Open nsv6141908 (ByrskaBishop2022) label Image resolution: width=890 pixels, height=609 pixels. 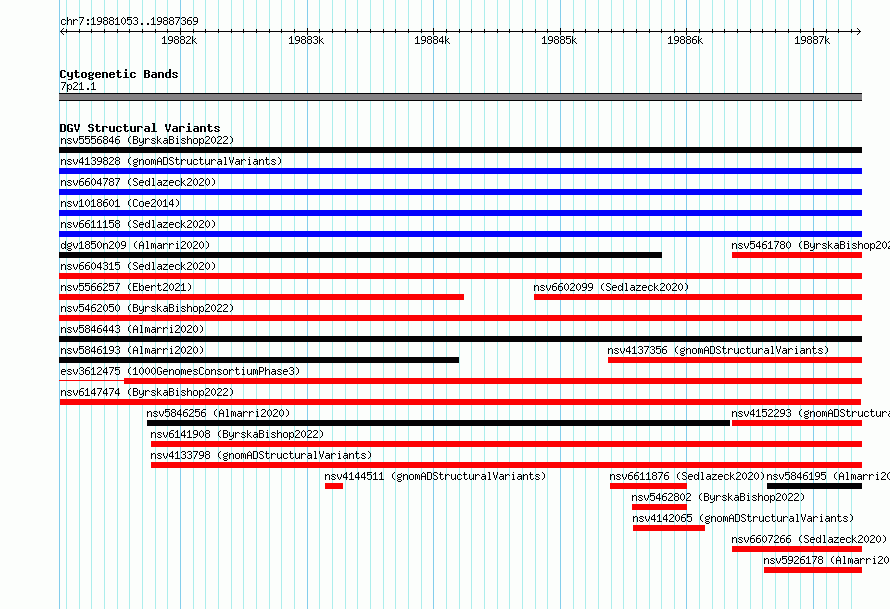pyautogui.click(x=237, y=434)
